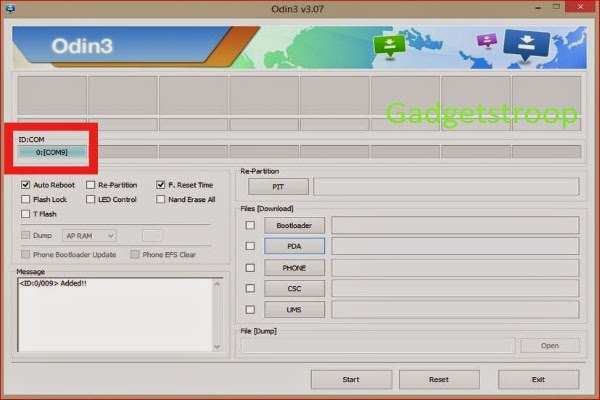600x400 pixels.
Task: Tick the checkbox beside PHONE button
Action: click(x=250, y=268)
